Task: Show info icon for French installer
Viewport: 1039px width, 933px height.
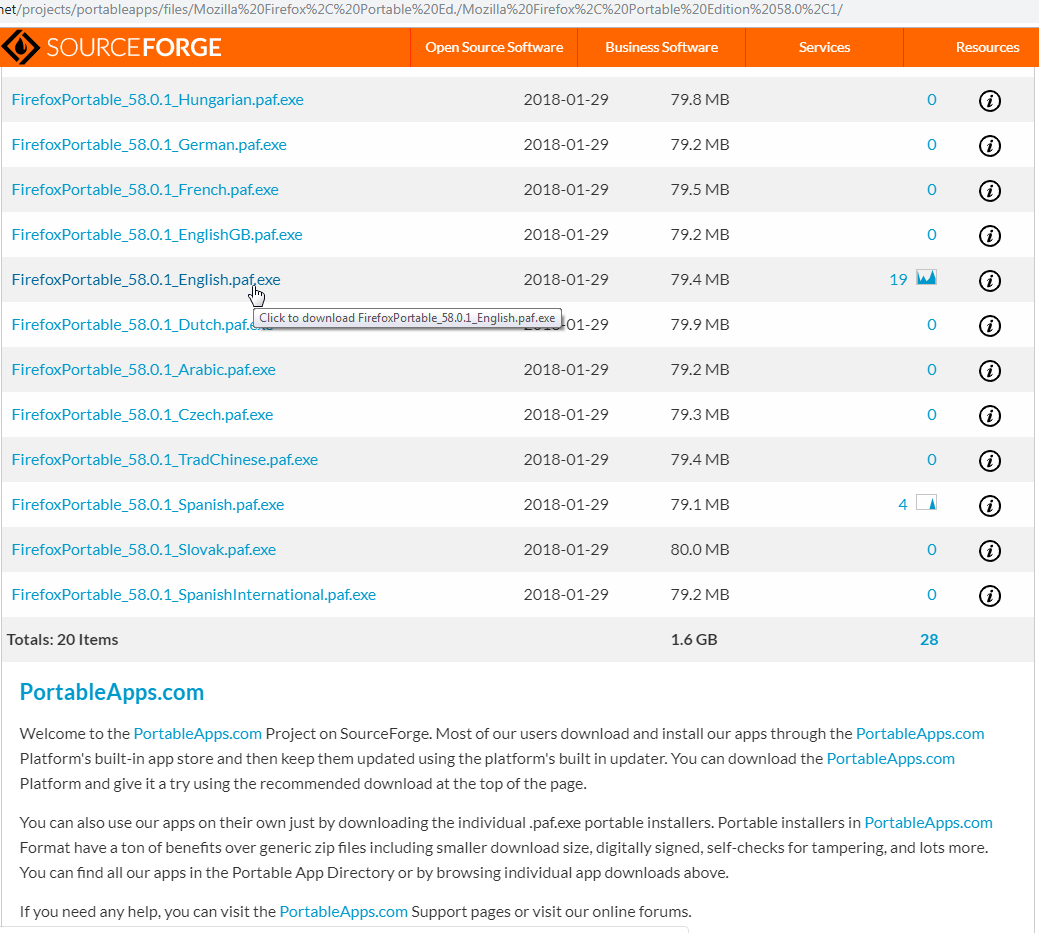Action: pyautogui.click(x=989, y=191)
